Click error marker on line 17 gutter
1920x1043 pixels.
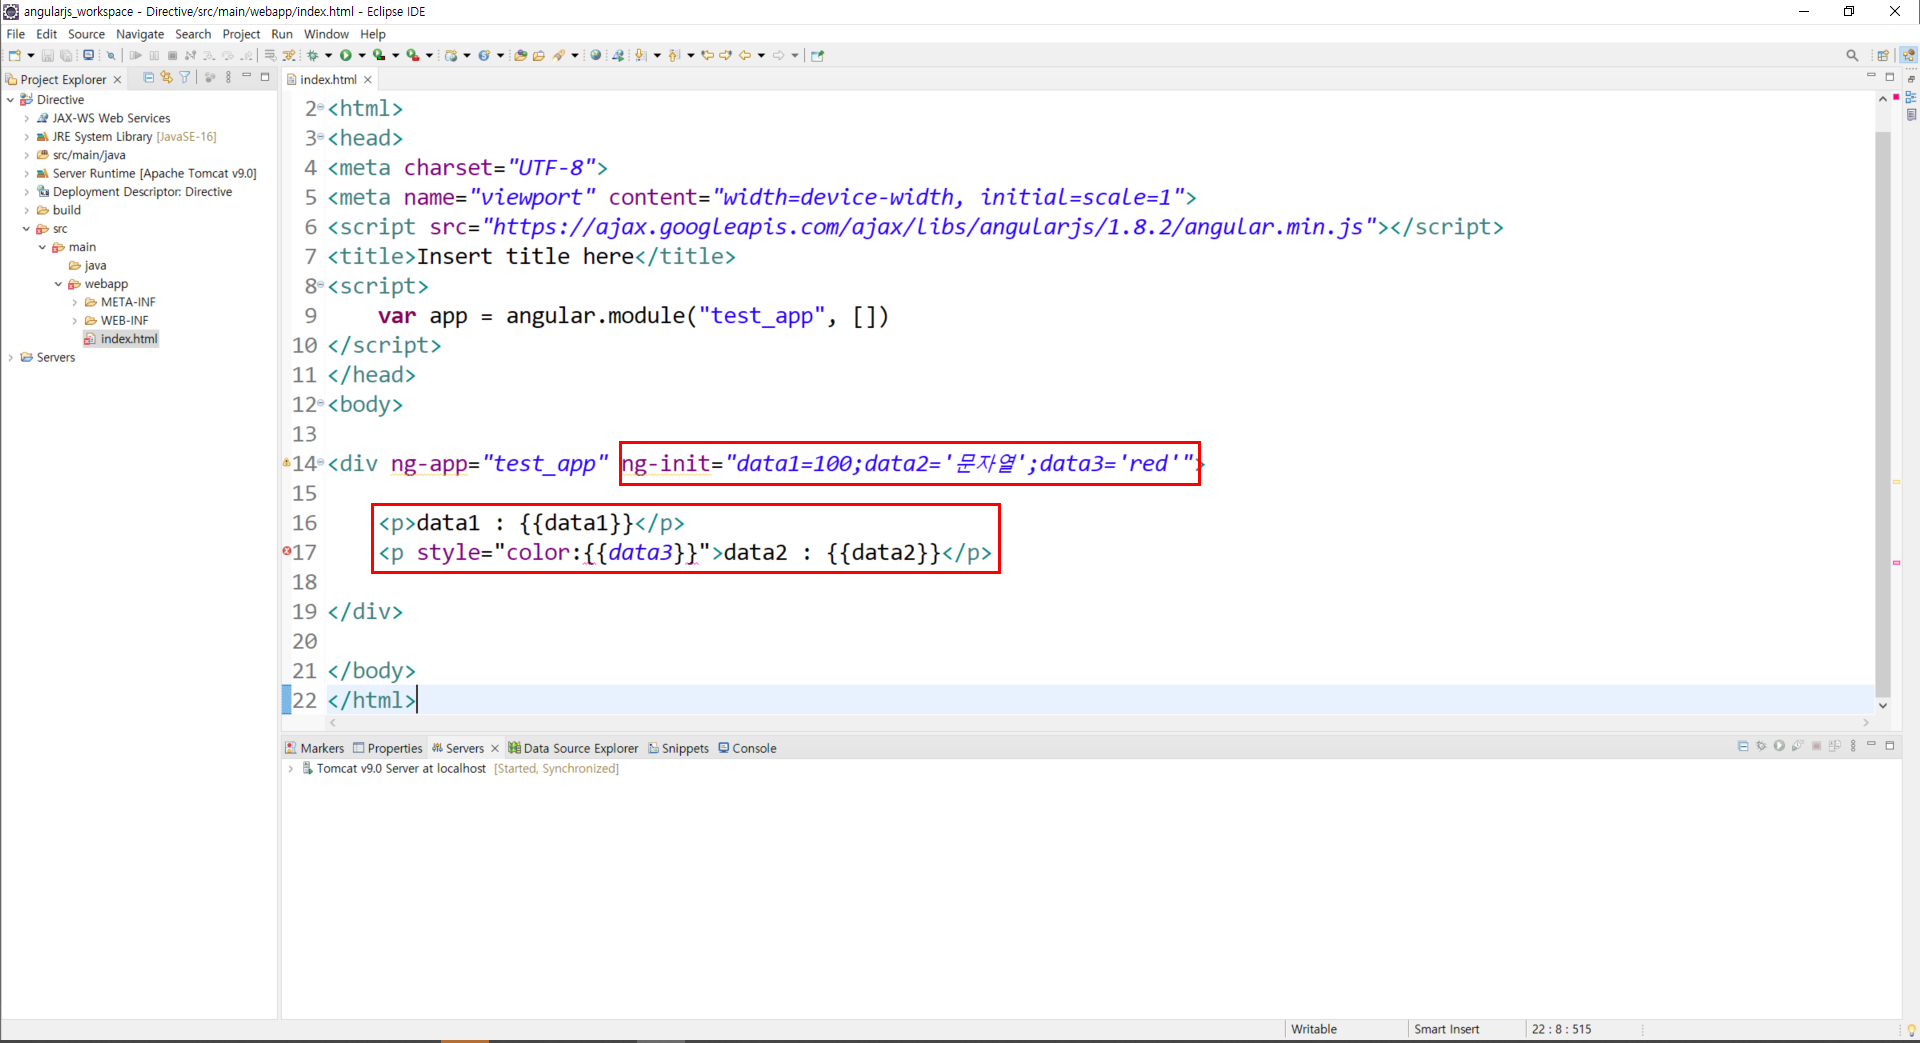287,551
